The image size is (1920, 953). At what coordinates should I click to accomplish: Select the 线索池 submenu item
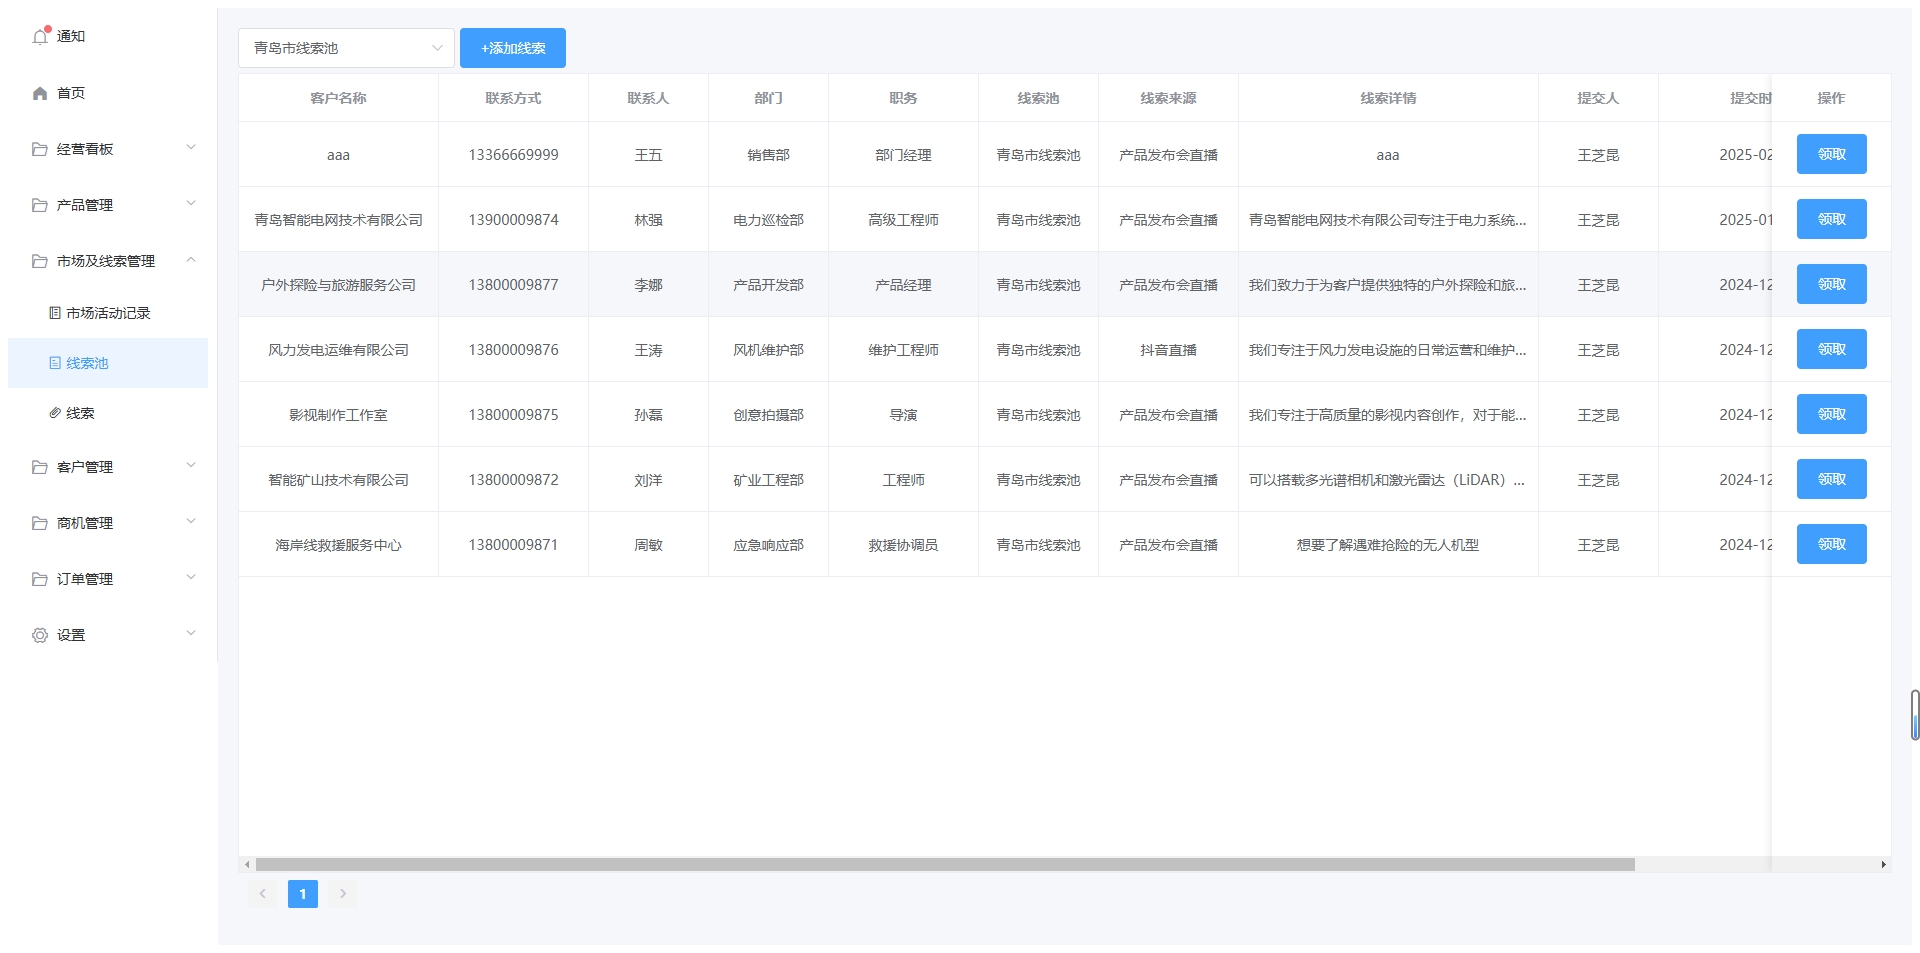pyautogui.click(x=108, y=363)
